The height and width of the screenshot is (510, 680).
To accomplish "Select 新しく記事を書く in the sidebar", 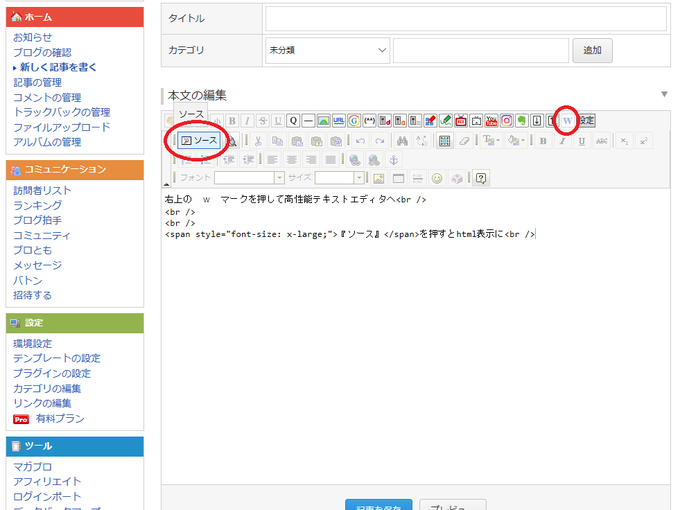I will [x=58, y=67].
